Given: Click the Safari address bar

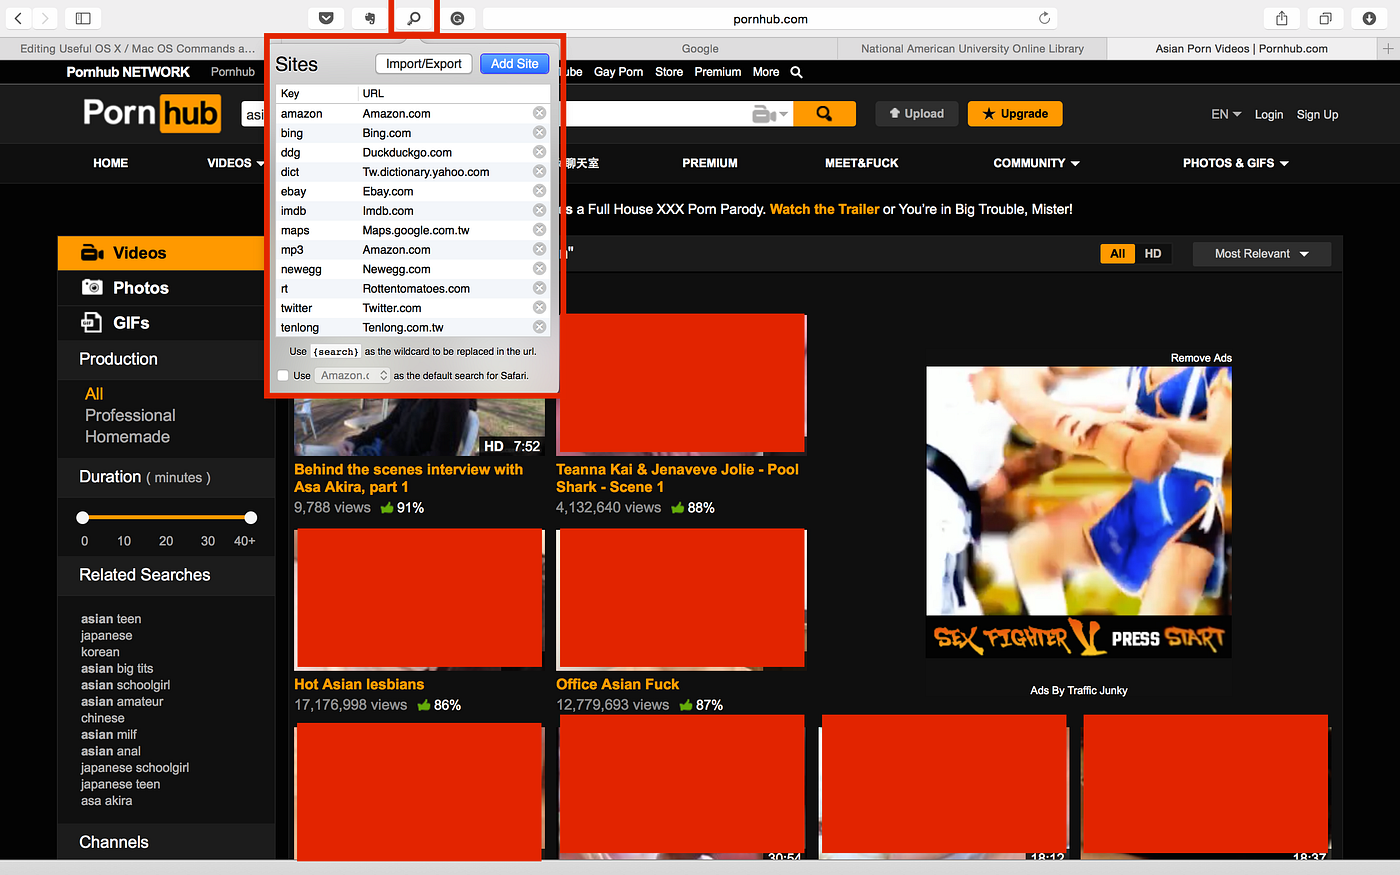Looking at the screenshot, I should (770, 18).
